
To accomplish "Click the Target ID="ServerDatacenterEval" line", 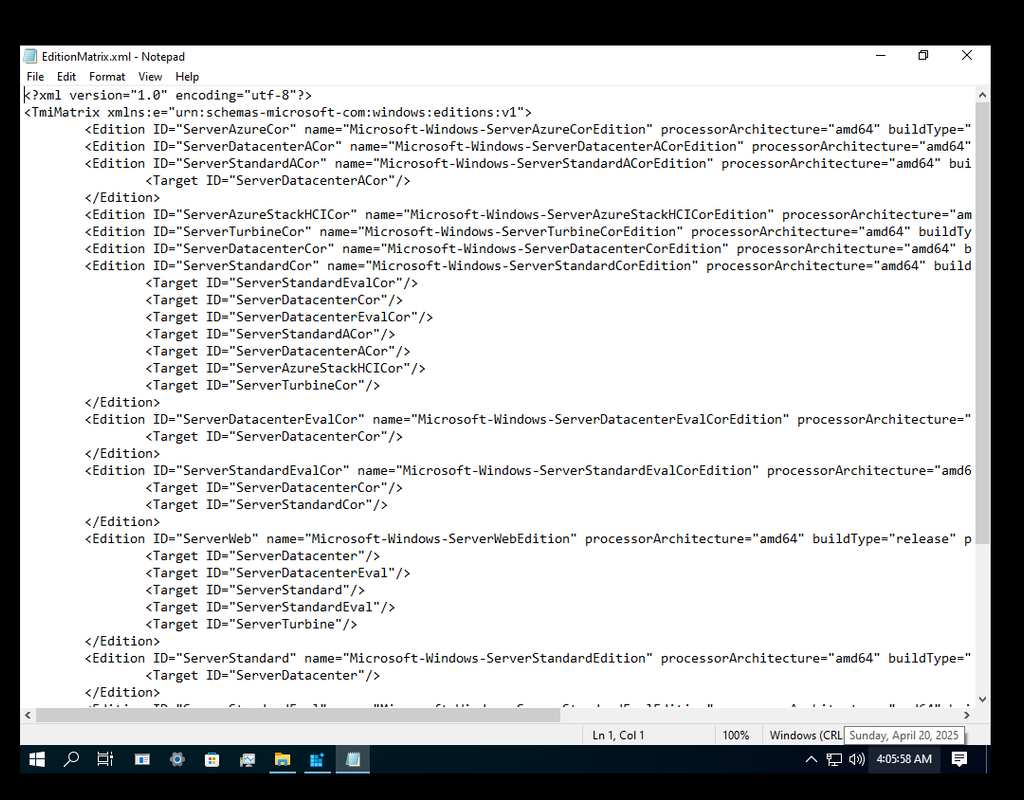I will point(278,573).
